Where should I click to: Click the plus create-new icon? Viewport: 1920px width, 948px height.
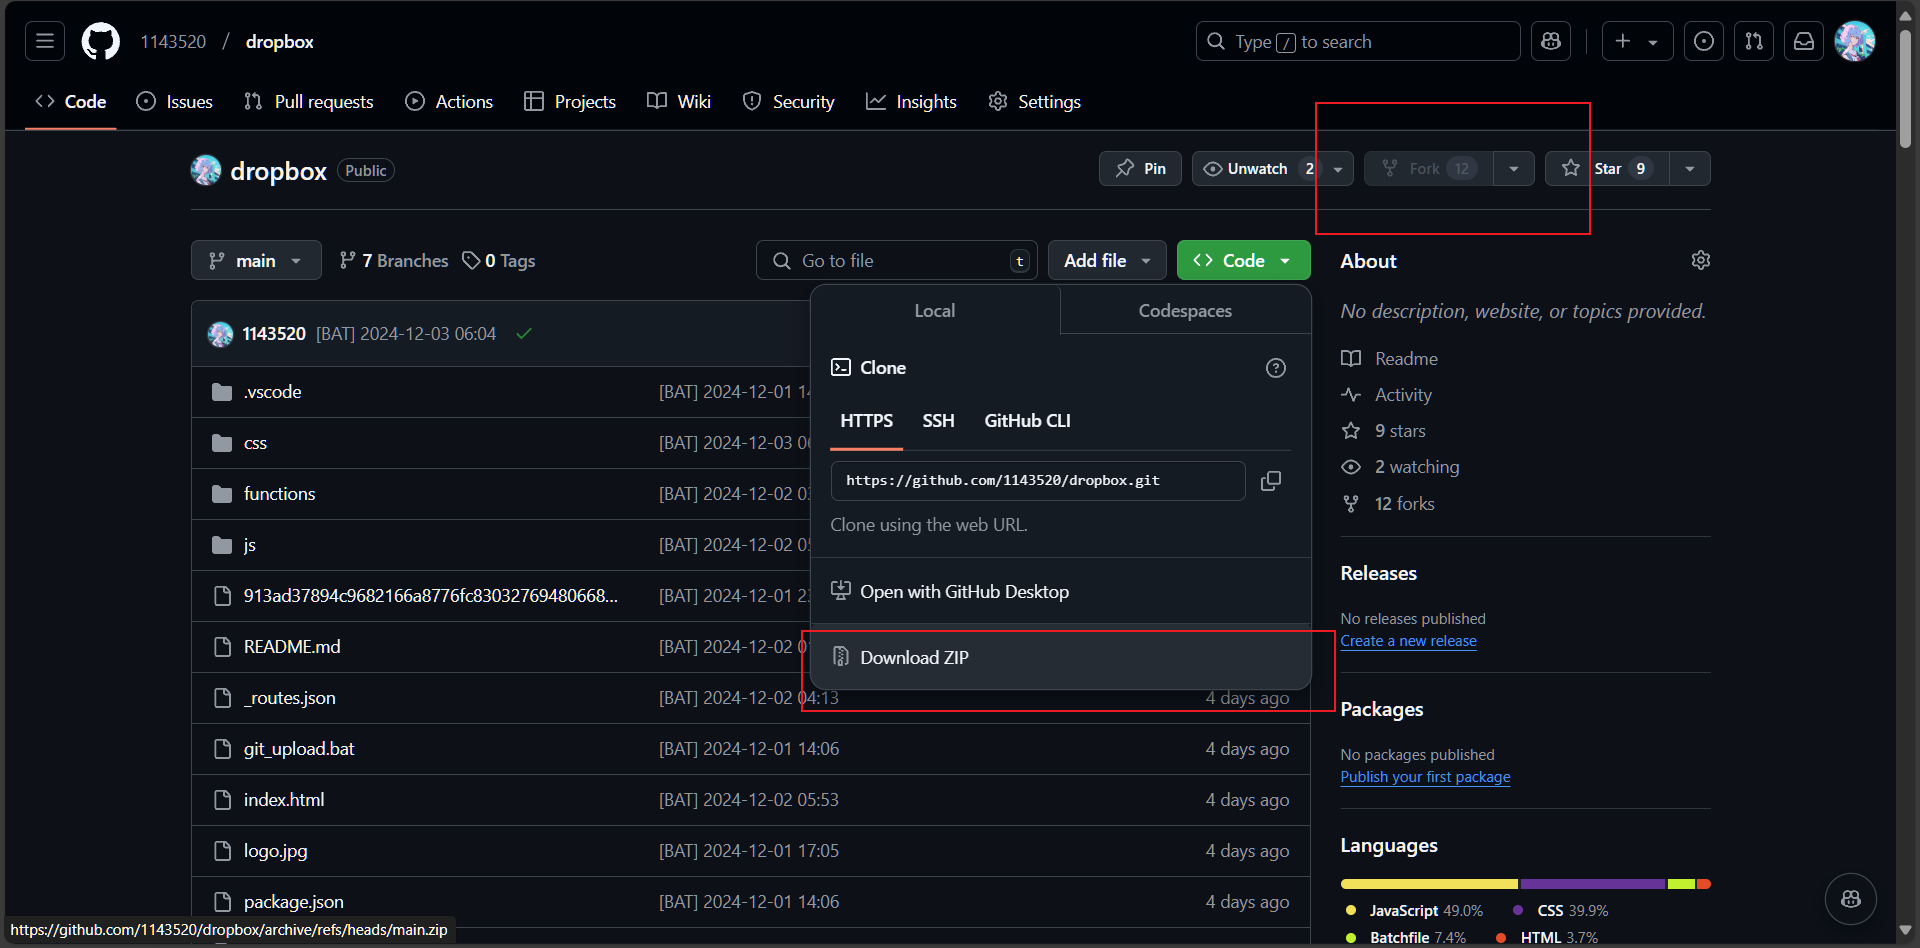[x=1623, y=41]
